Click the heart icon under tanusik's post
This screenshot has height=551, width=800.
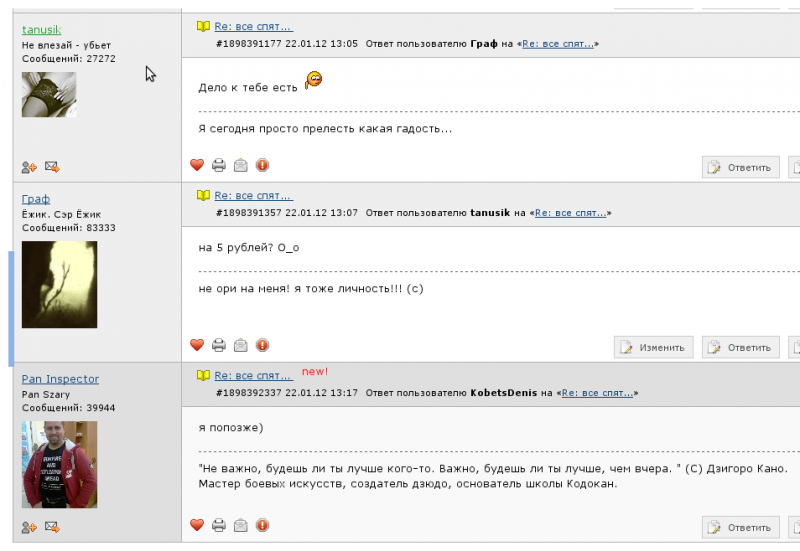(197, 165)
